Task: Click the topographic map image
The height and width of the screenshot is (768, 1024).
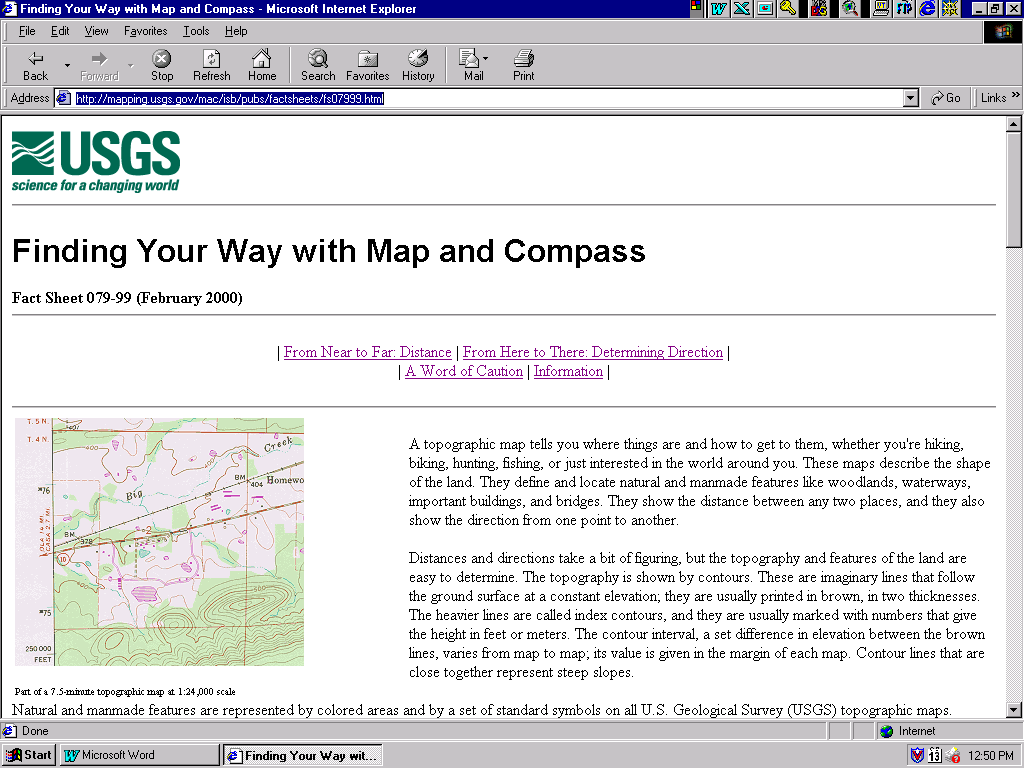Action: click(159, 541)
